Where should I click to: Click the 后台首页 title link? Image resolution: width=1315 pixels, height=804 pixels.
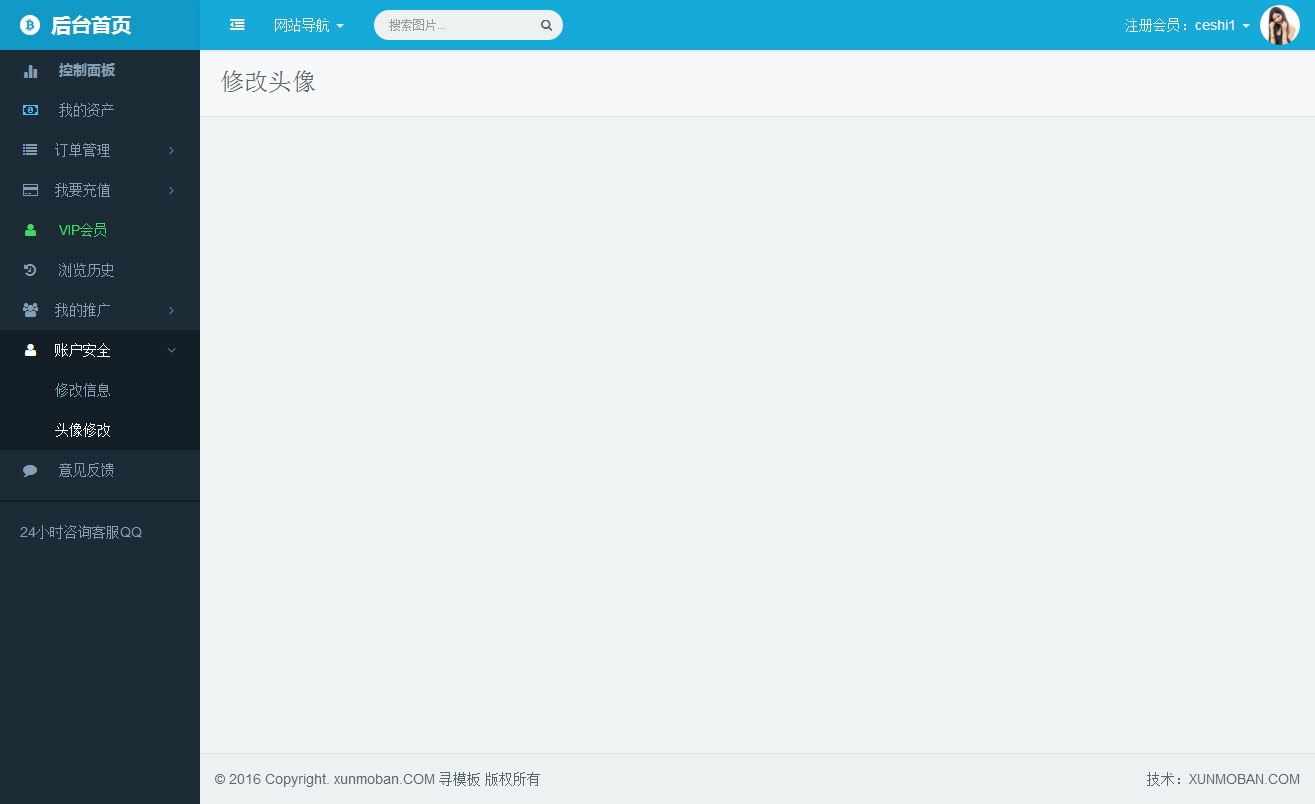[x=91, y=25]
